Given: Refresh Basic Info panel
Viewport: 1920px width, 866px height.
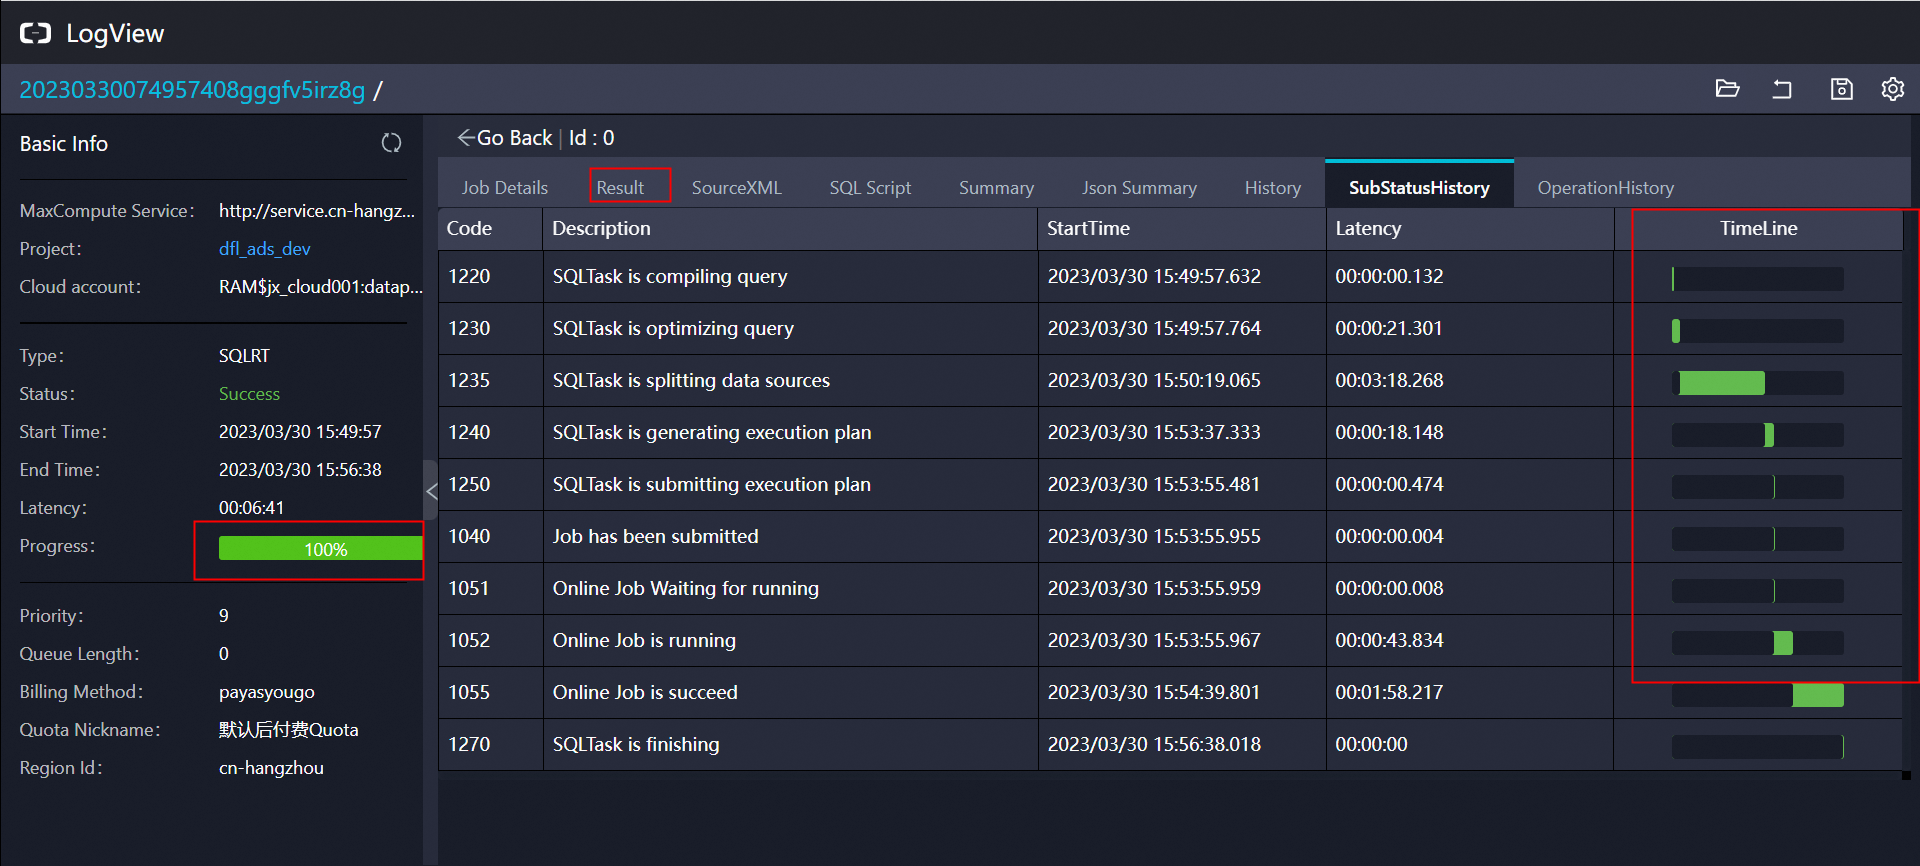Looking at the screenshot, I should pyautogui.click(x=391, y=143).
